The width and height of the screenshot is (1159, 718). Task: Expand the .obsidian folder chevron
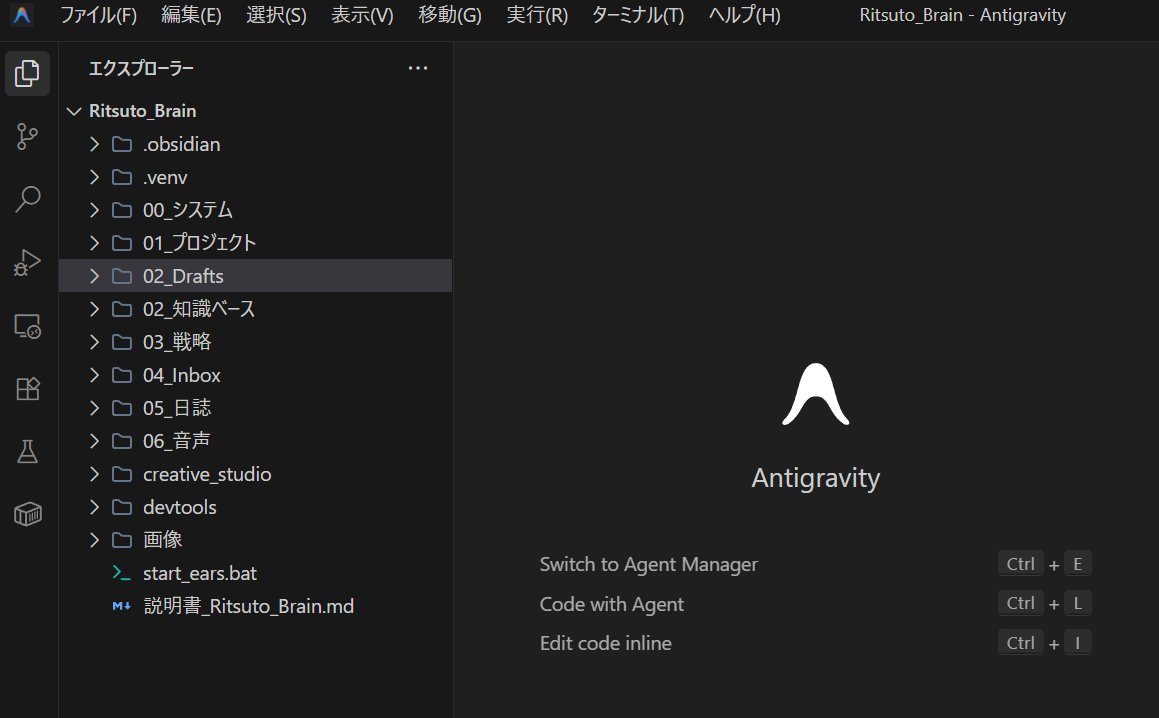[94, 144]
